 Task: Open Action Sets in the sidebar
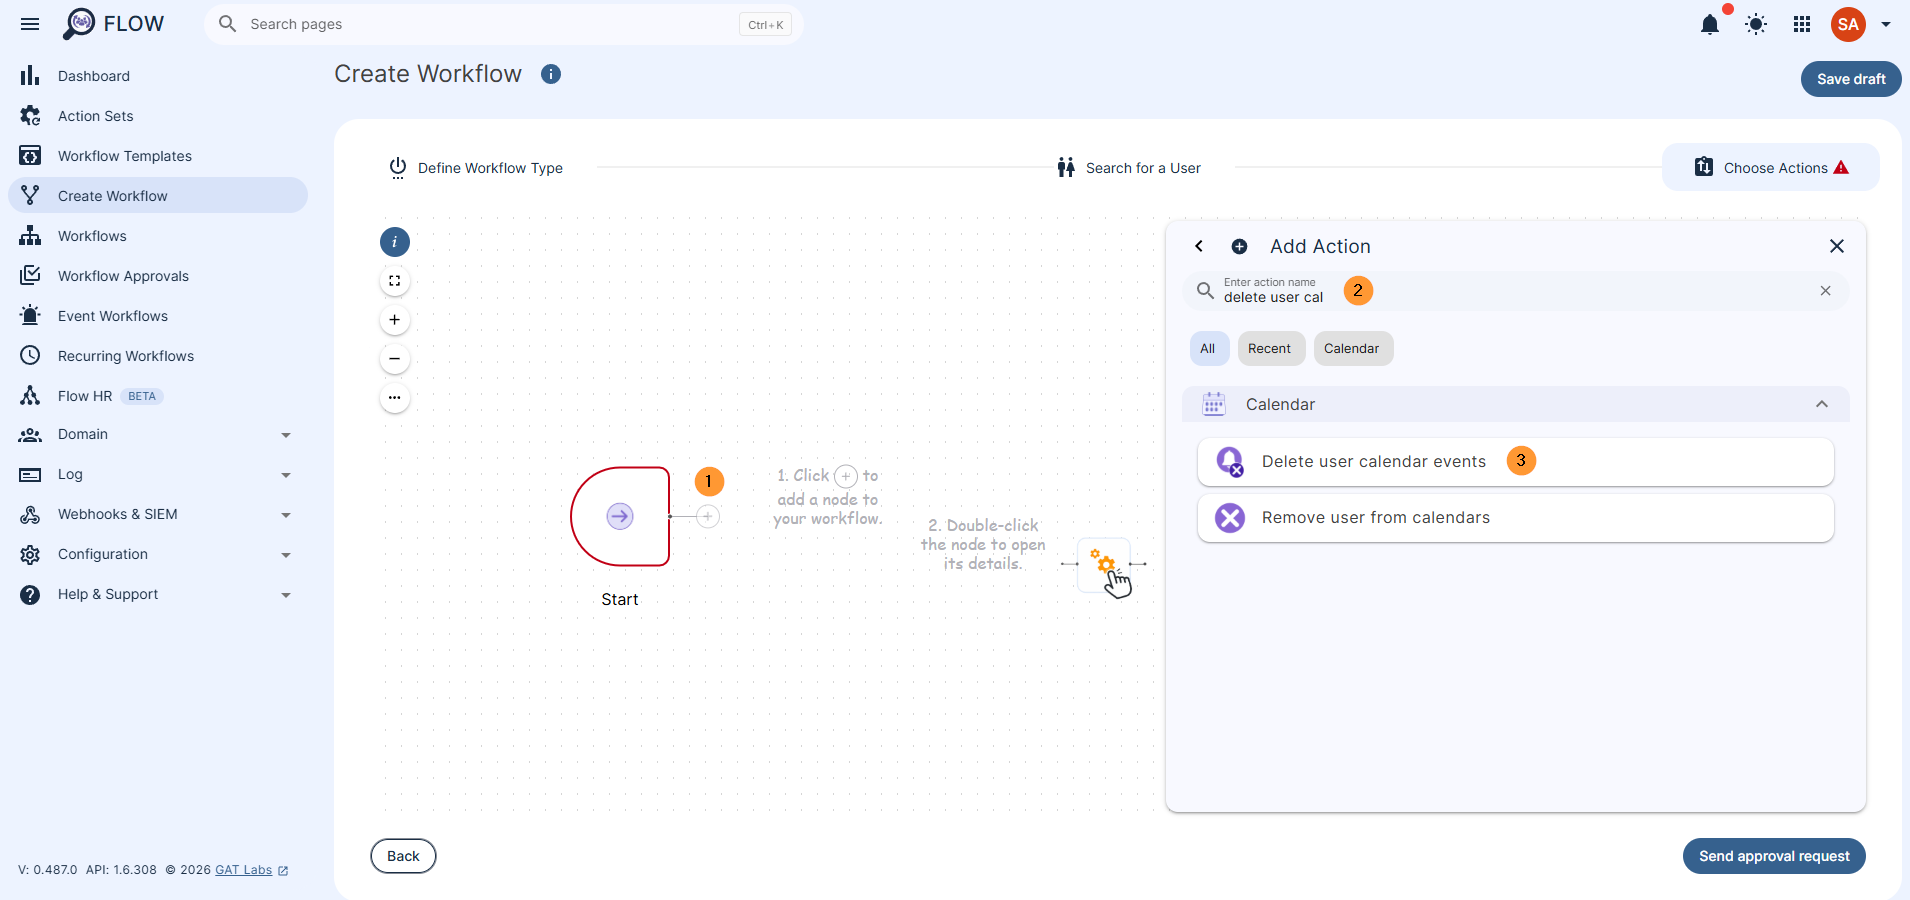click(158, 116)
